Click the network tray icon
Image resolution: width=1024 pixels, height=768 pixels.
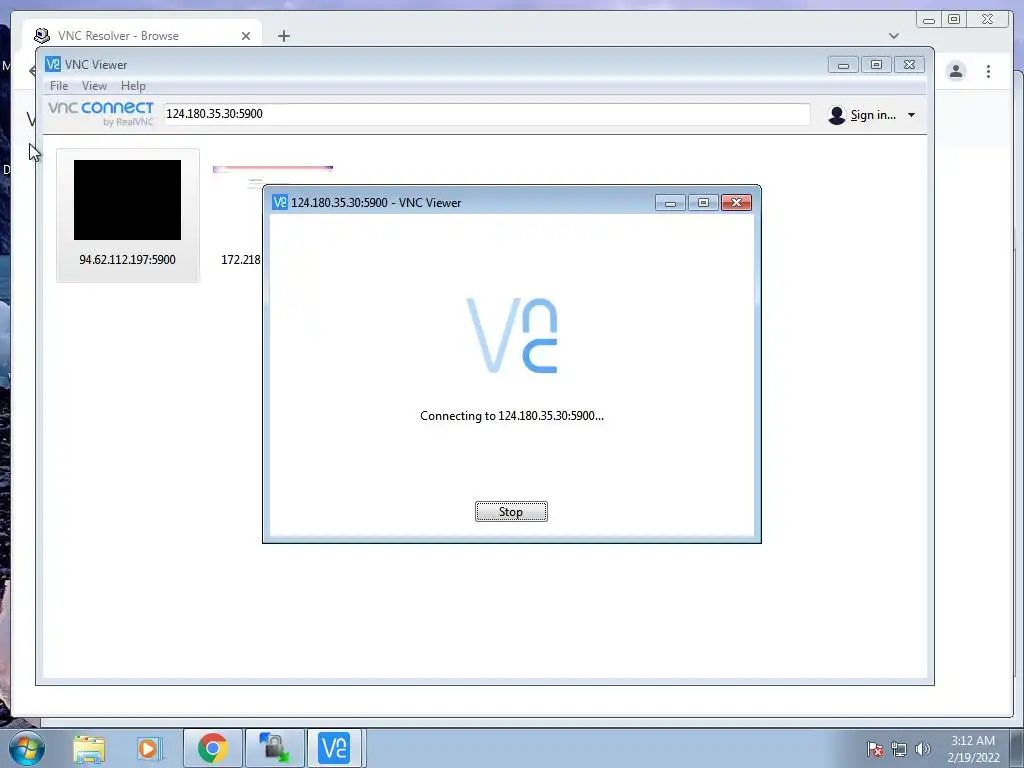[899, 749]
